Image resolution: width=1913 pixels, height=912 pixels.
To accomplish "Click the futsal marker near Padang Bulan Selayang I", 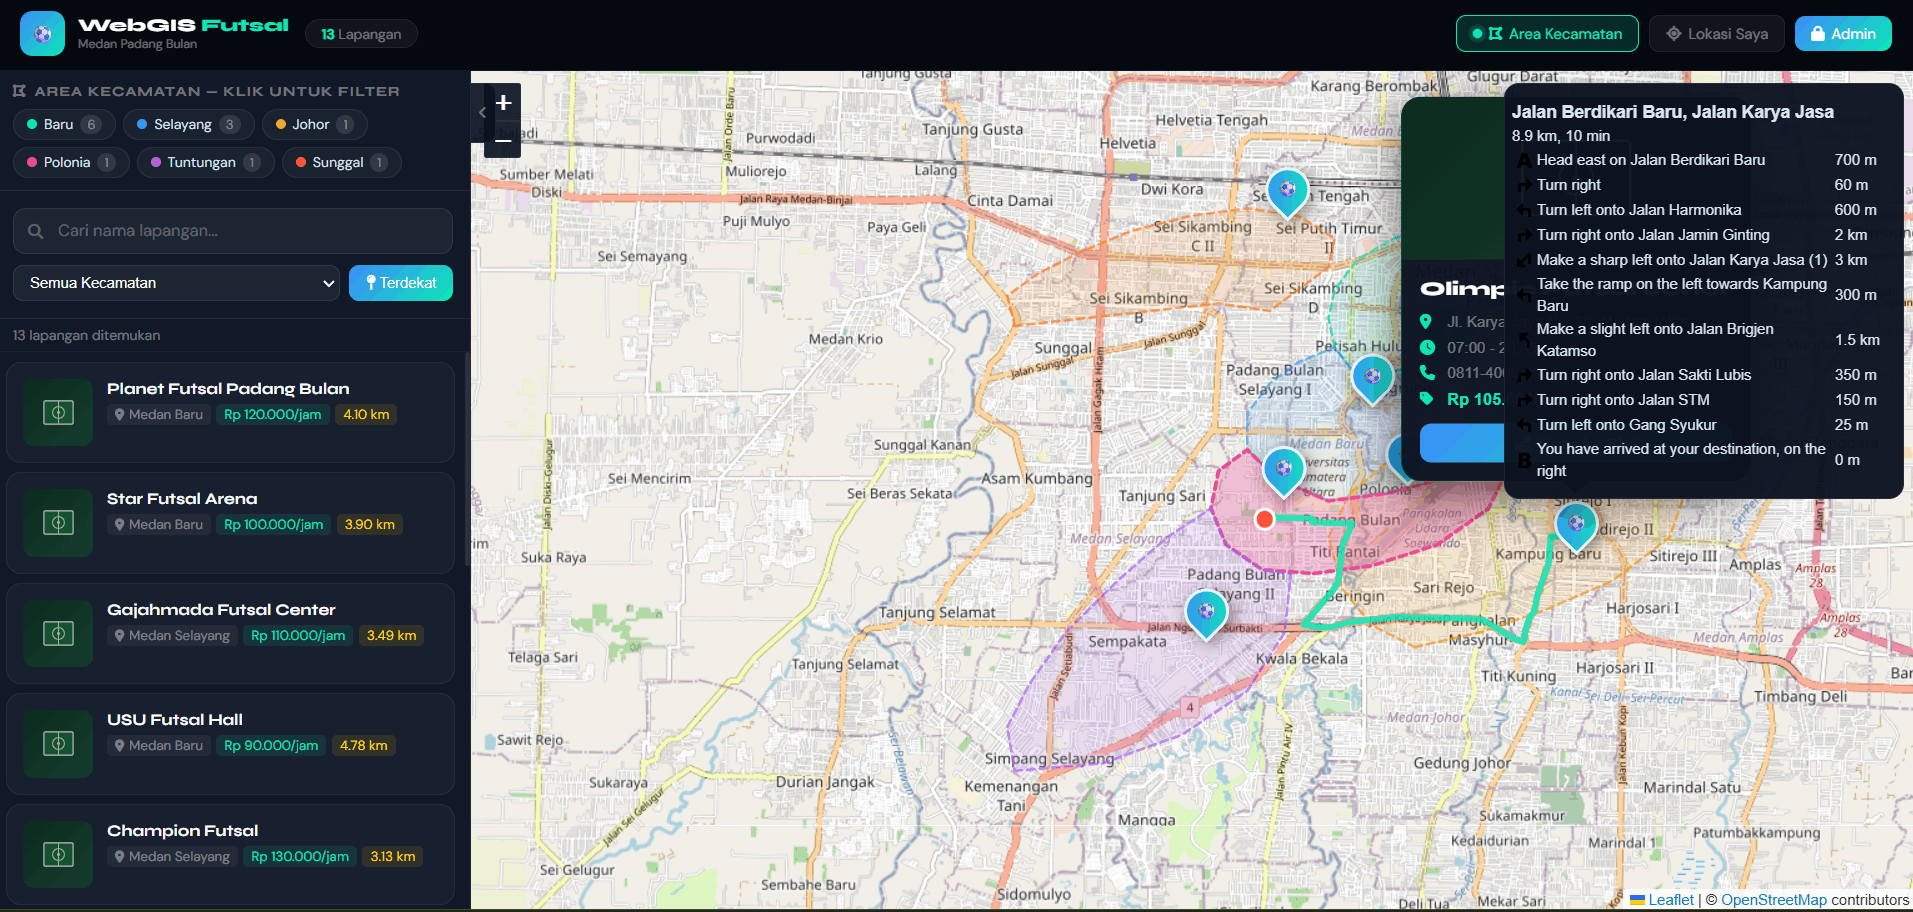I will pyautogui.click(x=1372, y=378).
